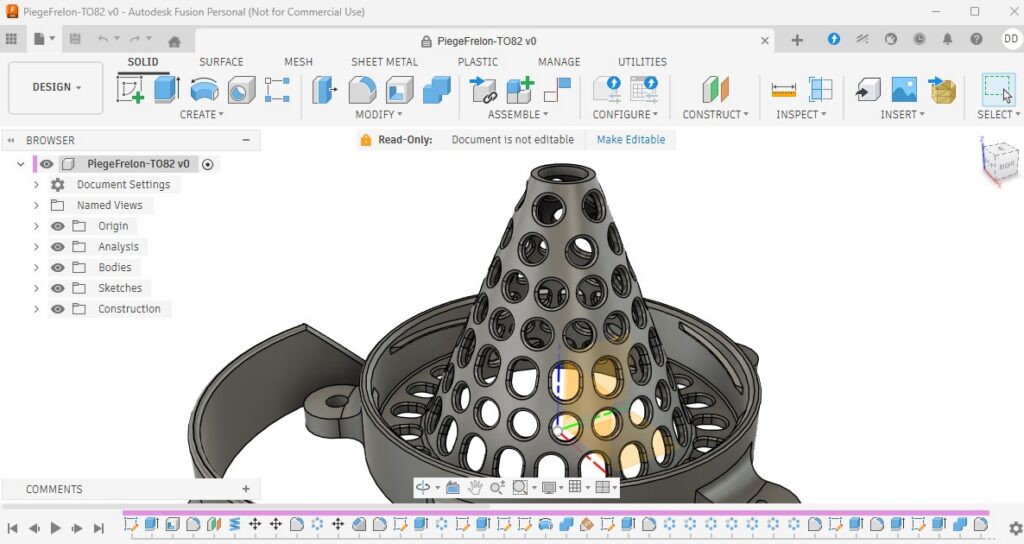The image size is (1024, 544).
Task: Click the ViewCube in the corner
Action: (x=999, y=160)
